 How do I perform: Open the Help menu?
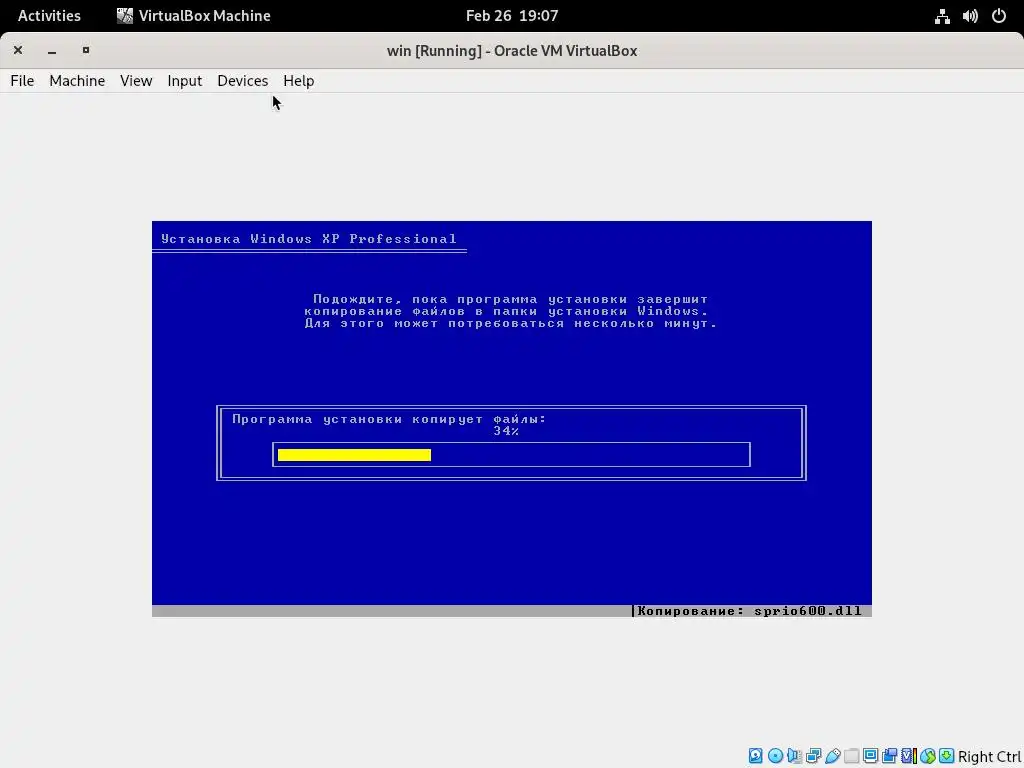pos(298,80)
